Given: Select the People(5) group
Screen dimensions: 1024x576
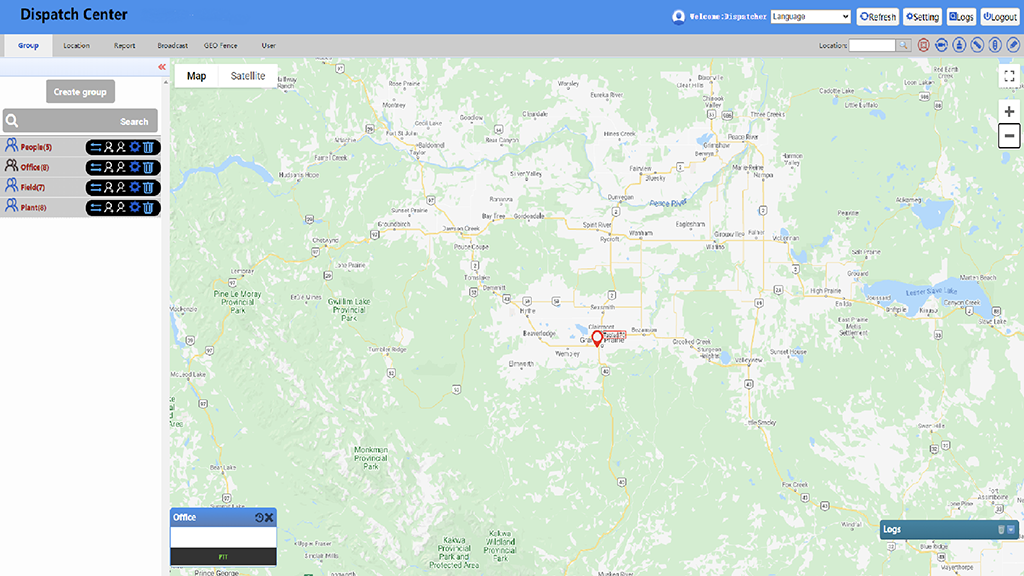Looking at the screenshot, I should 36,148.
